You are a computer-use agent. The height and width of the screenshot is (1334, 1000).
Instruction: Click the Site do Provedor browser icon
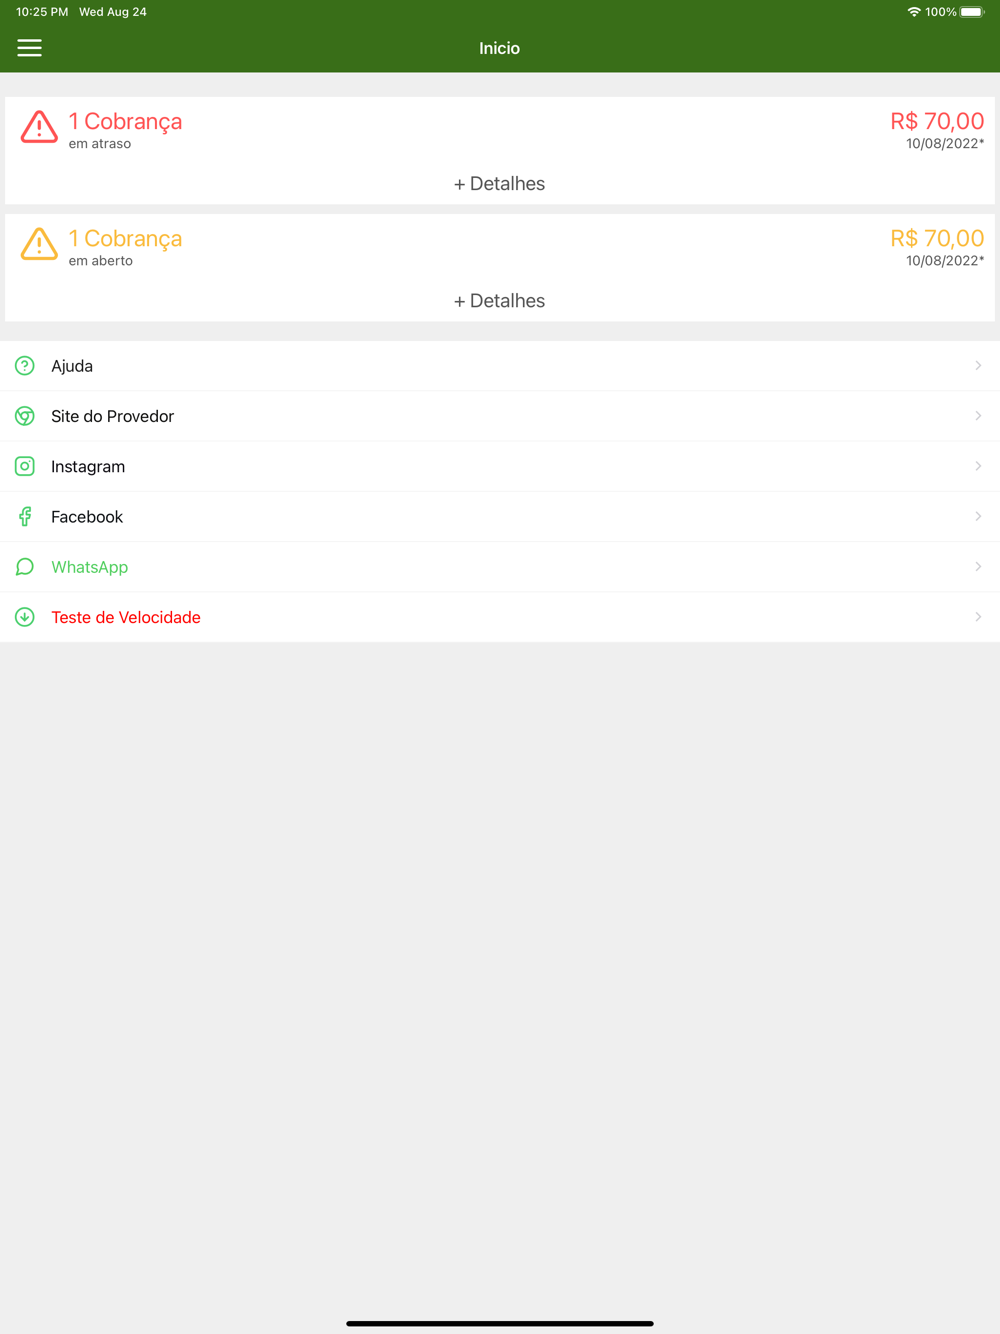pos(25,416)
